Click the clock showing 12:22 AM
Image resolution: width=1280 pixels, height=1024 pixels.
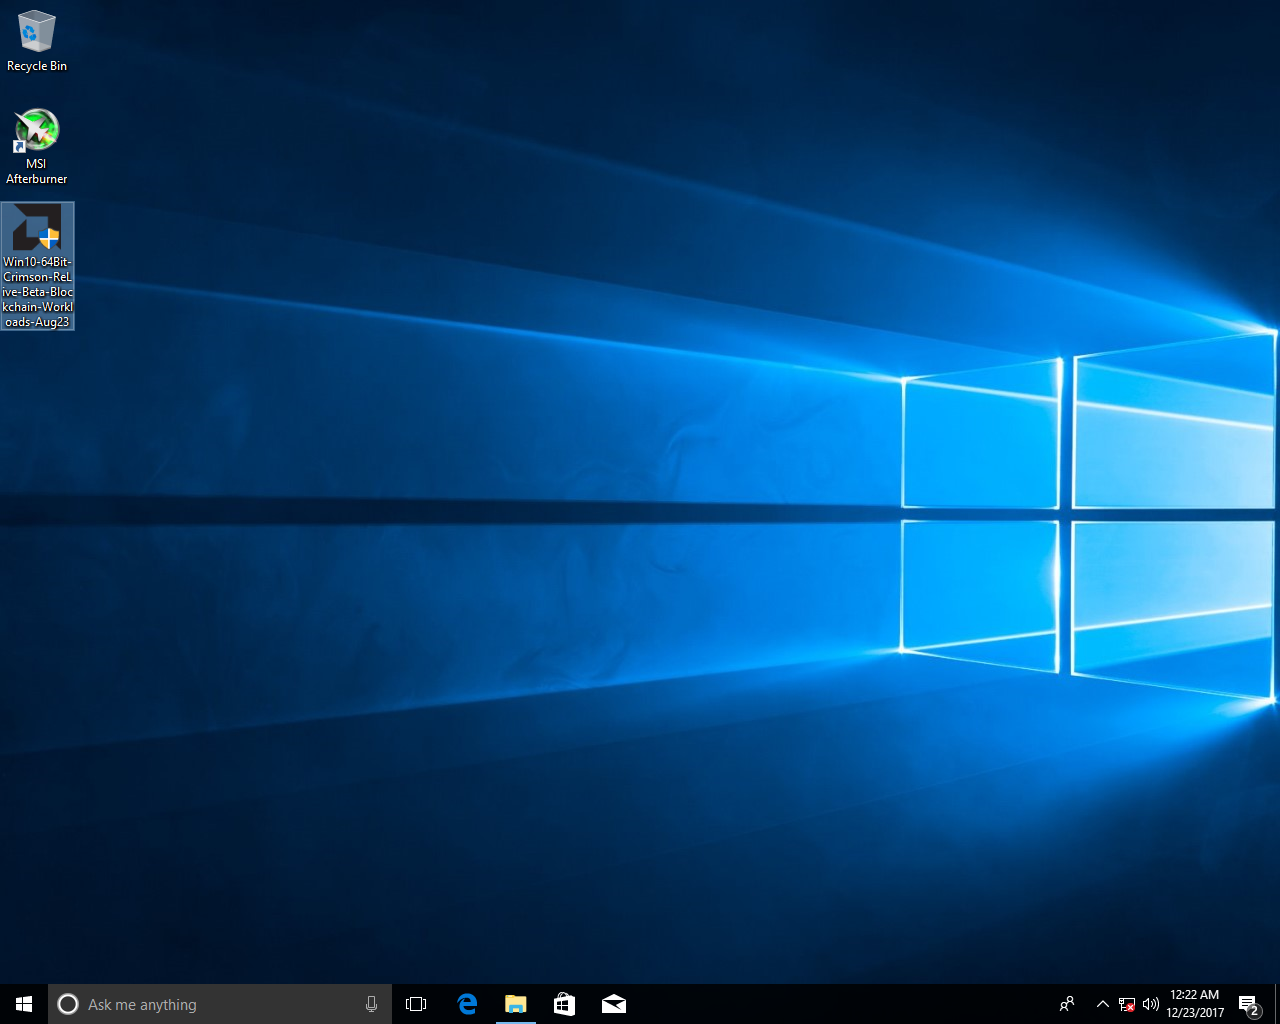tap(1195, 1004)
